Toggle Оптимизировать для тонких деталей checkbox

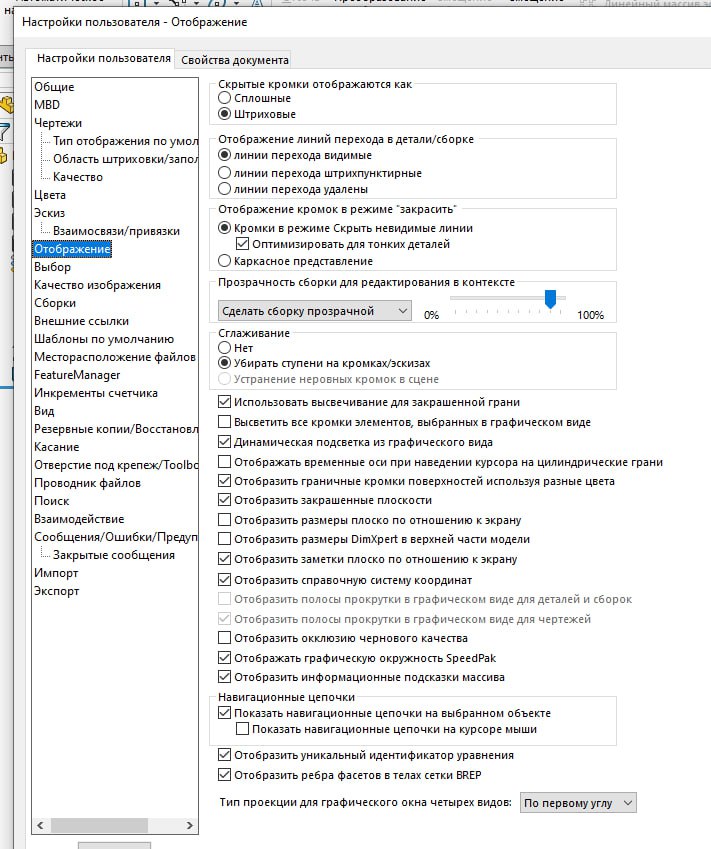(242, 244)
